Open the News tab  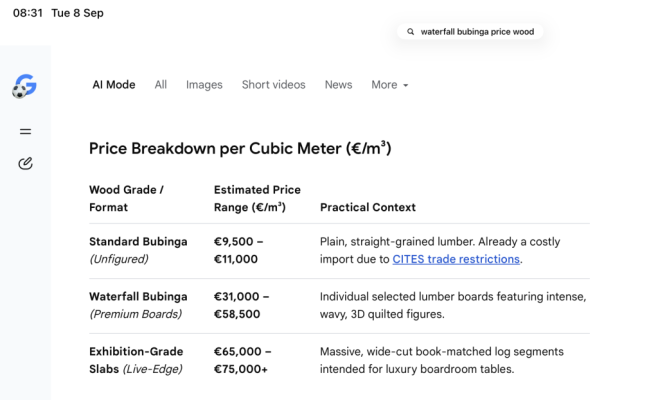point(338,85)
